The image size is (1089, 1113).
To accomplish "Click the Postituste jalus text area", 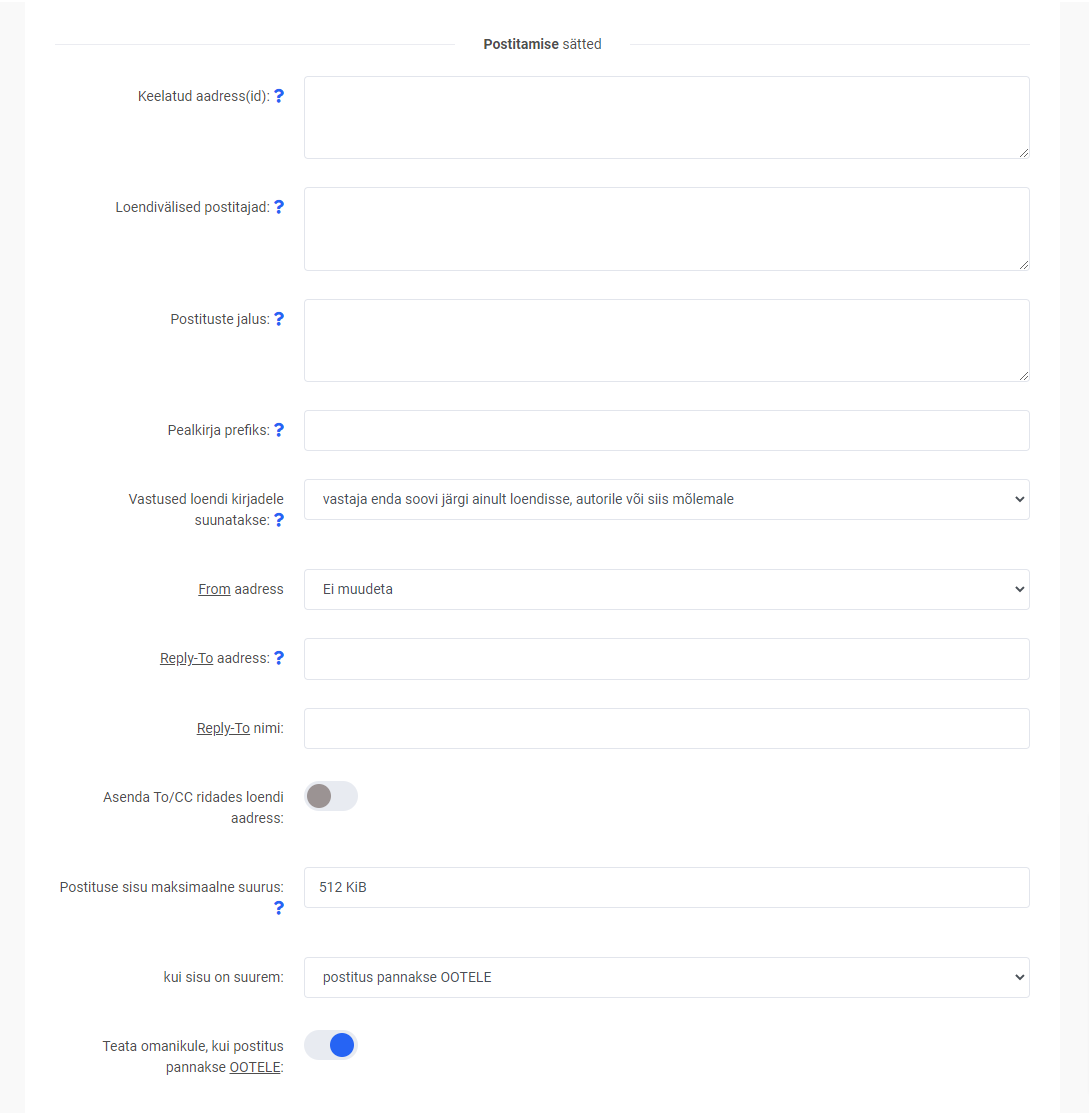I will pyautogui.click(x=666, y=340).
